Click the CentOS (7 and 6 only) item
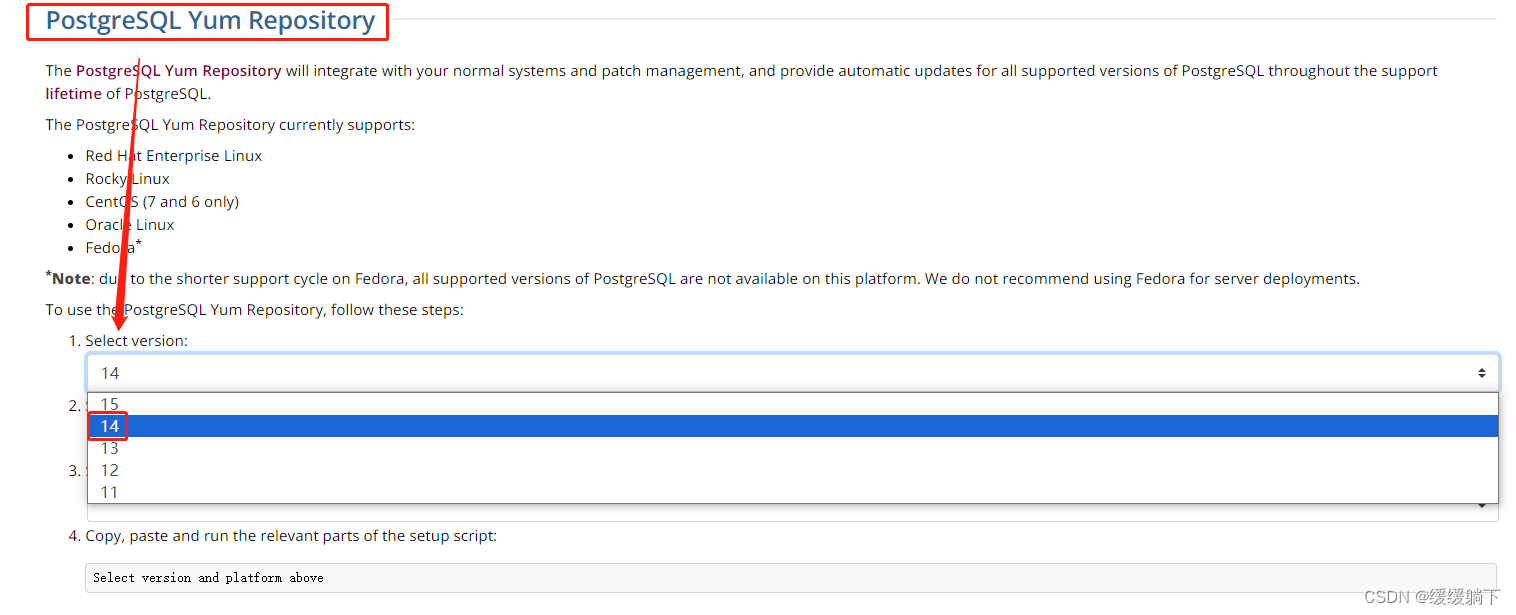 click(x=162, y=202)
